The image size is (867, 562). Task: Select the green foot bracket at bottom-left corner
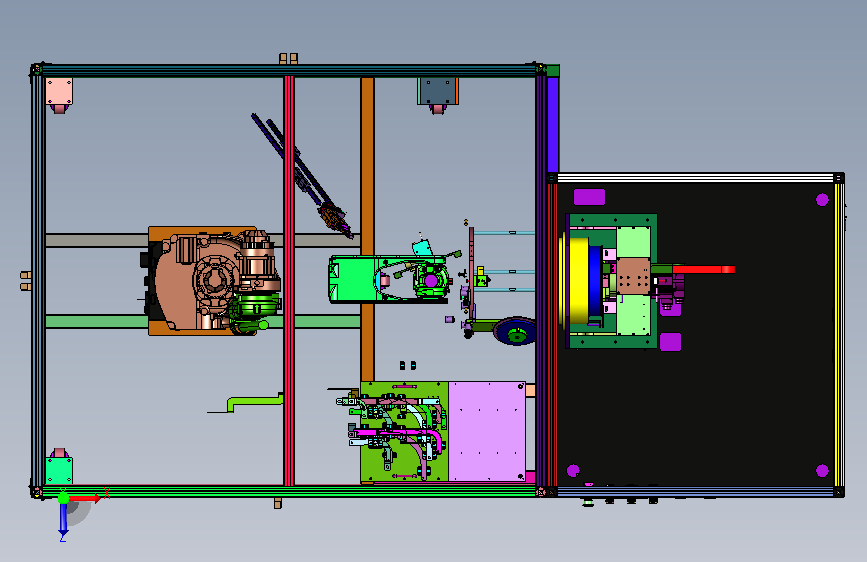[x=59, y=471]
